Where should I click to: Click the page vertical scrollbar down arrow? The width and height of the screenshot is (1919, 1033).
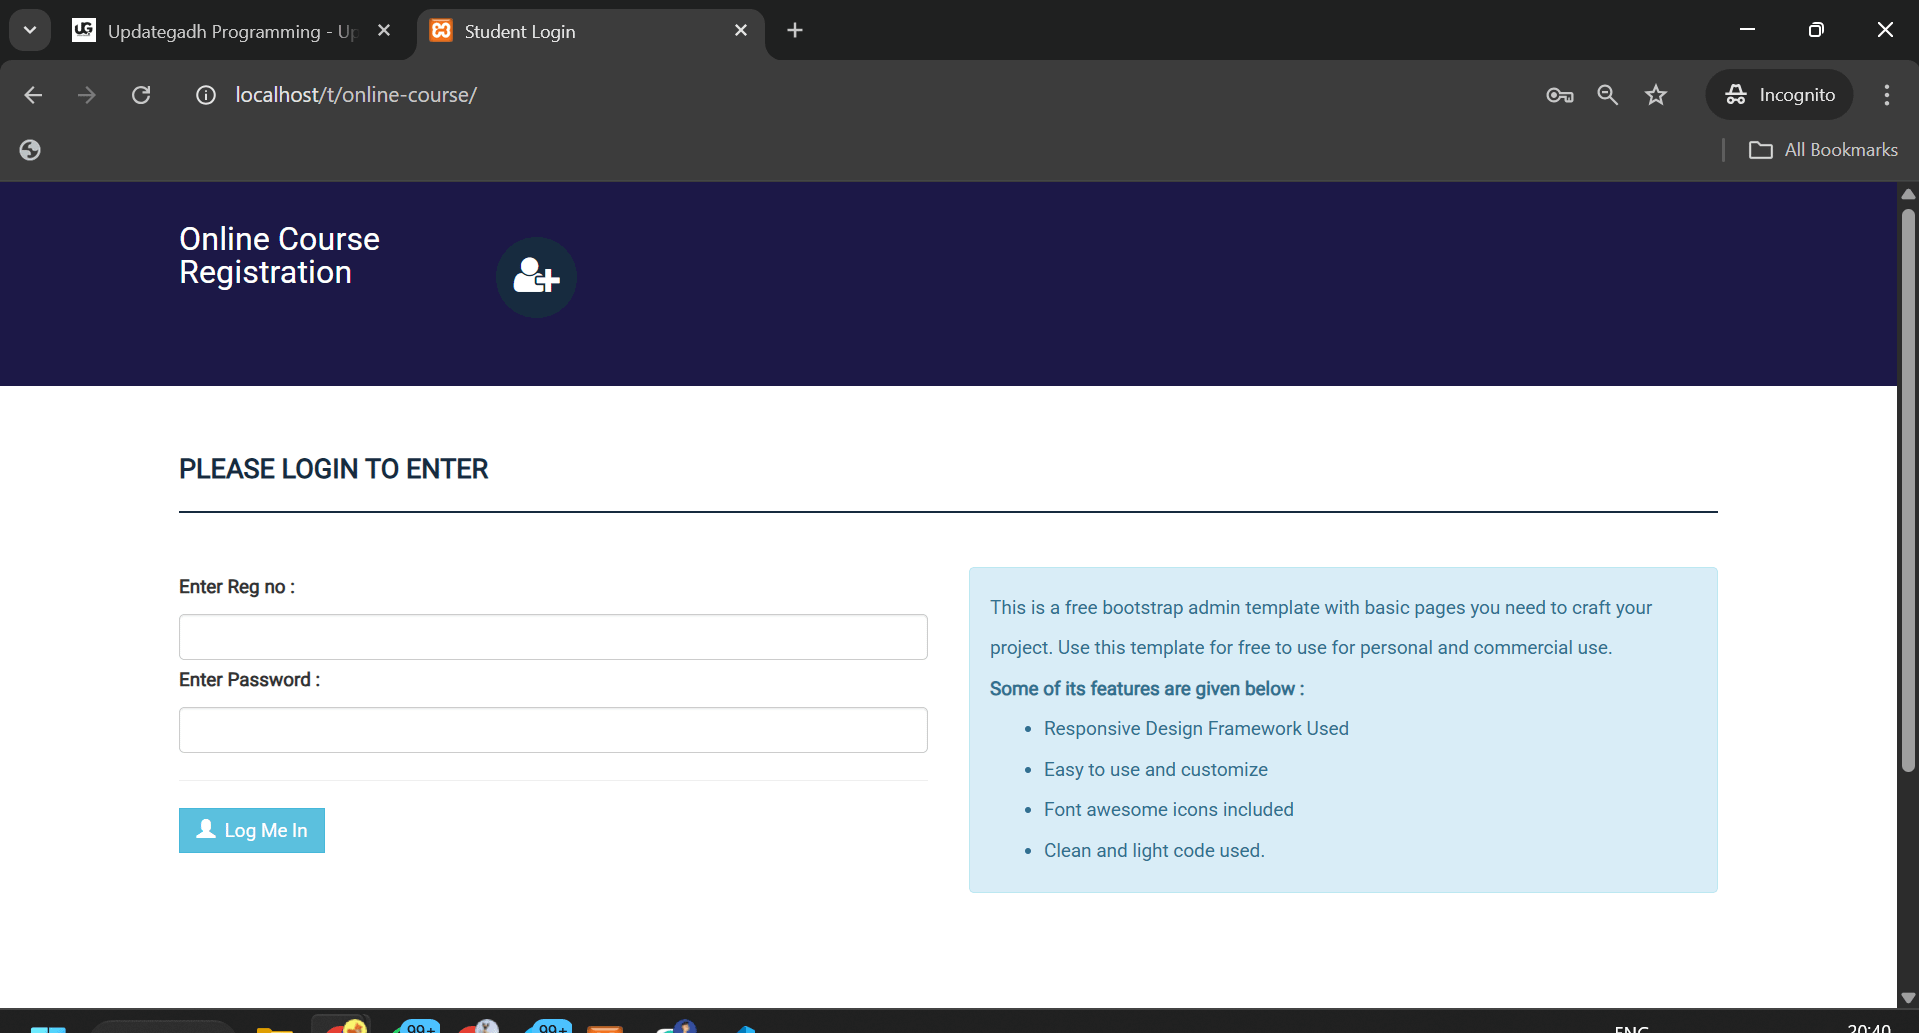click(x=1908, y=997)
